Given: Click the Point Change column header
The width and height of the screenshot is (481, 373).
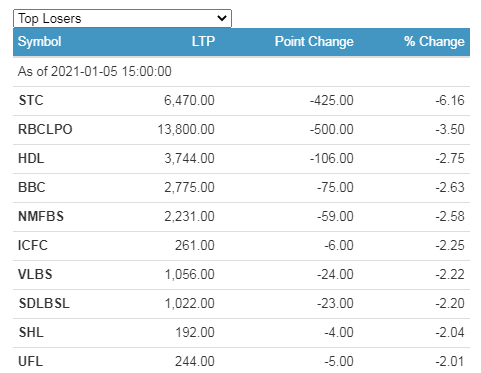Looking at the screenshot, I should (314, 42).
